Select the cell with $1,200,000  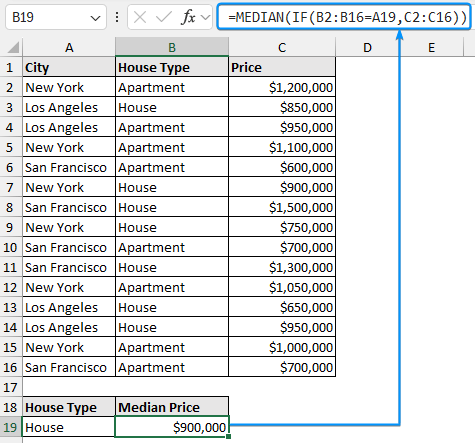point(282,87)
